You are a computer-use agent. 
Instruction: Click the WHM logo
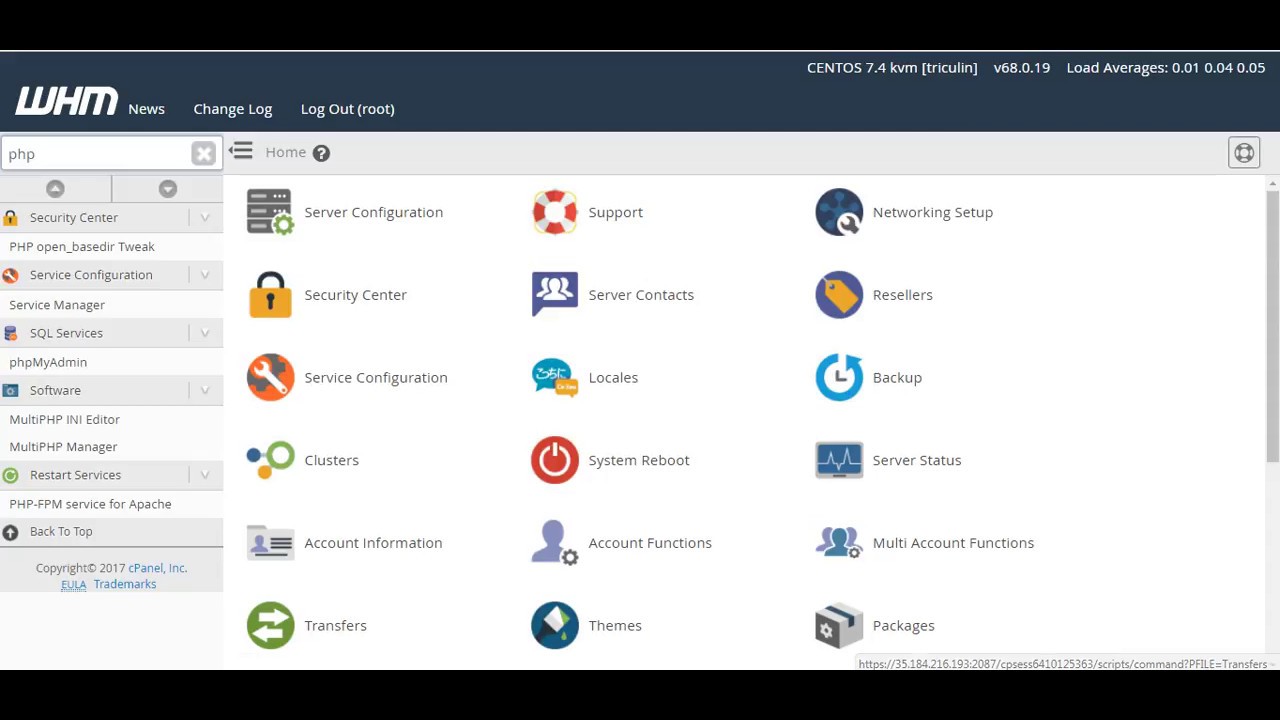(66, 101)
